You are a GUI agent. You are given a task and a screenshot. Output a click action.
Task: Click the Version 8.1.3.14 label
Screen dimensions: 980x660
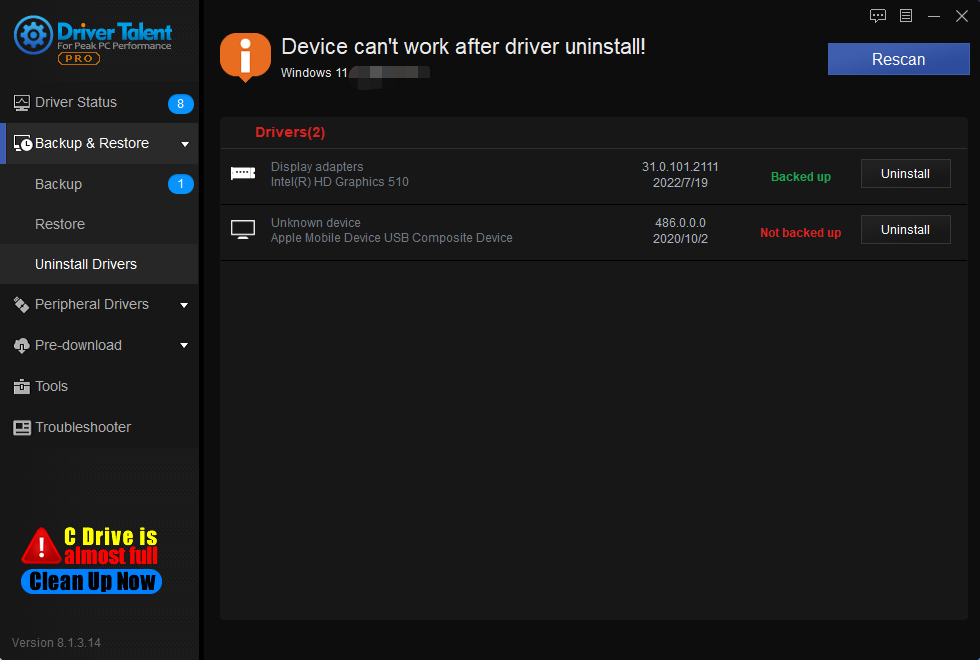[x=56, y=642]
